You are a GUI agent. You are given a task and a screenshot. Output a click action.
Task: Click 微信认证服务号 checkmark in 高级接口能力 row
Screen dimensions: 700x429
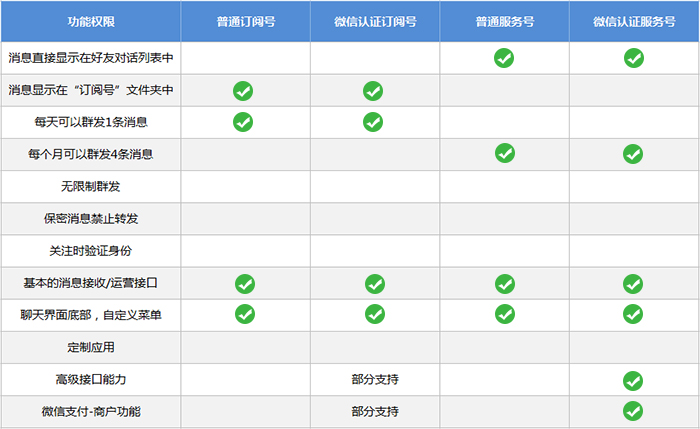(x=633, y=381)
